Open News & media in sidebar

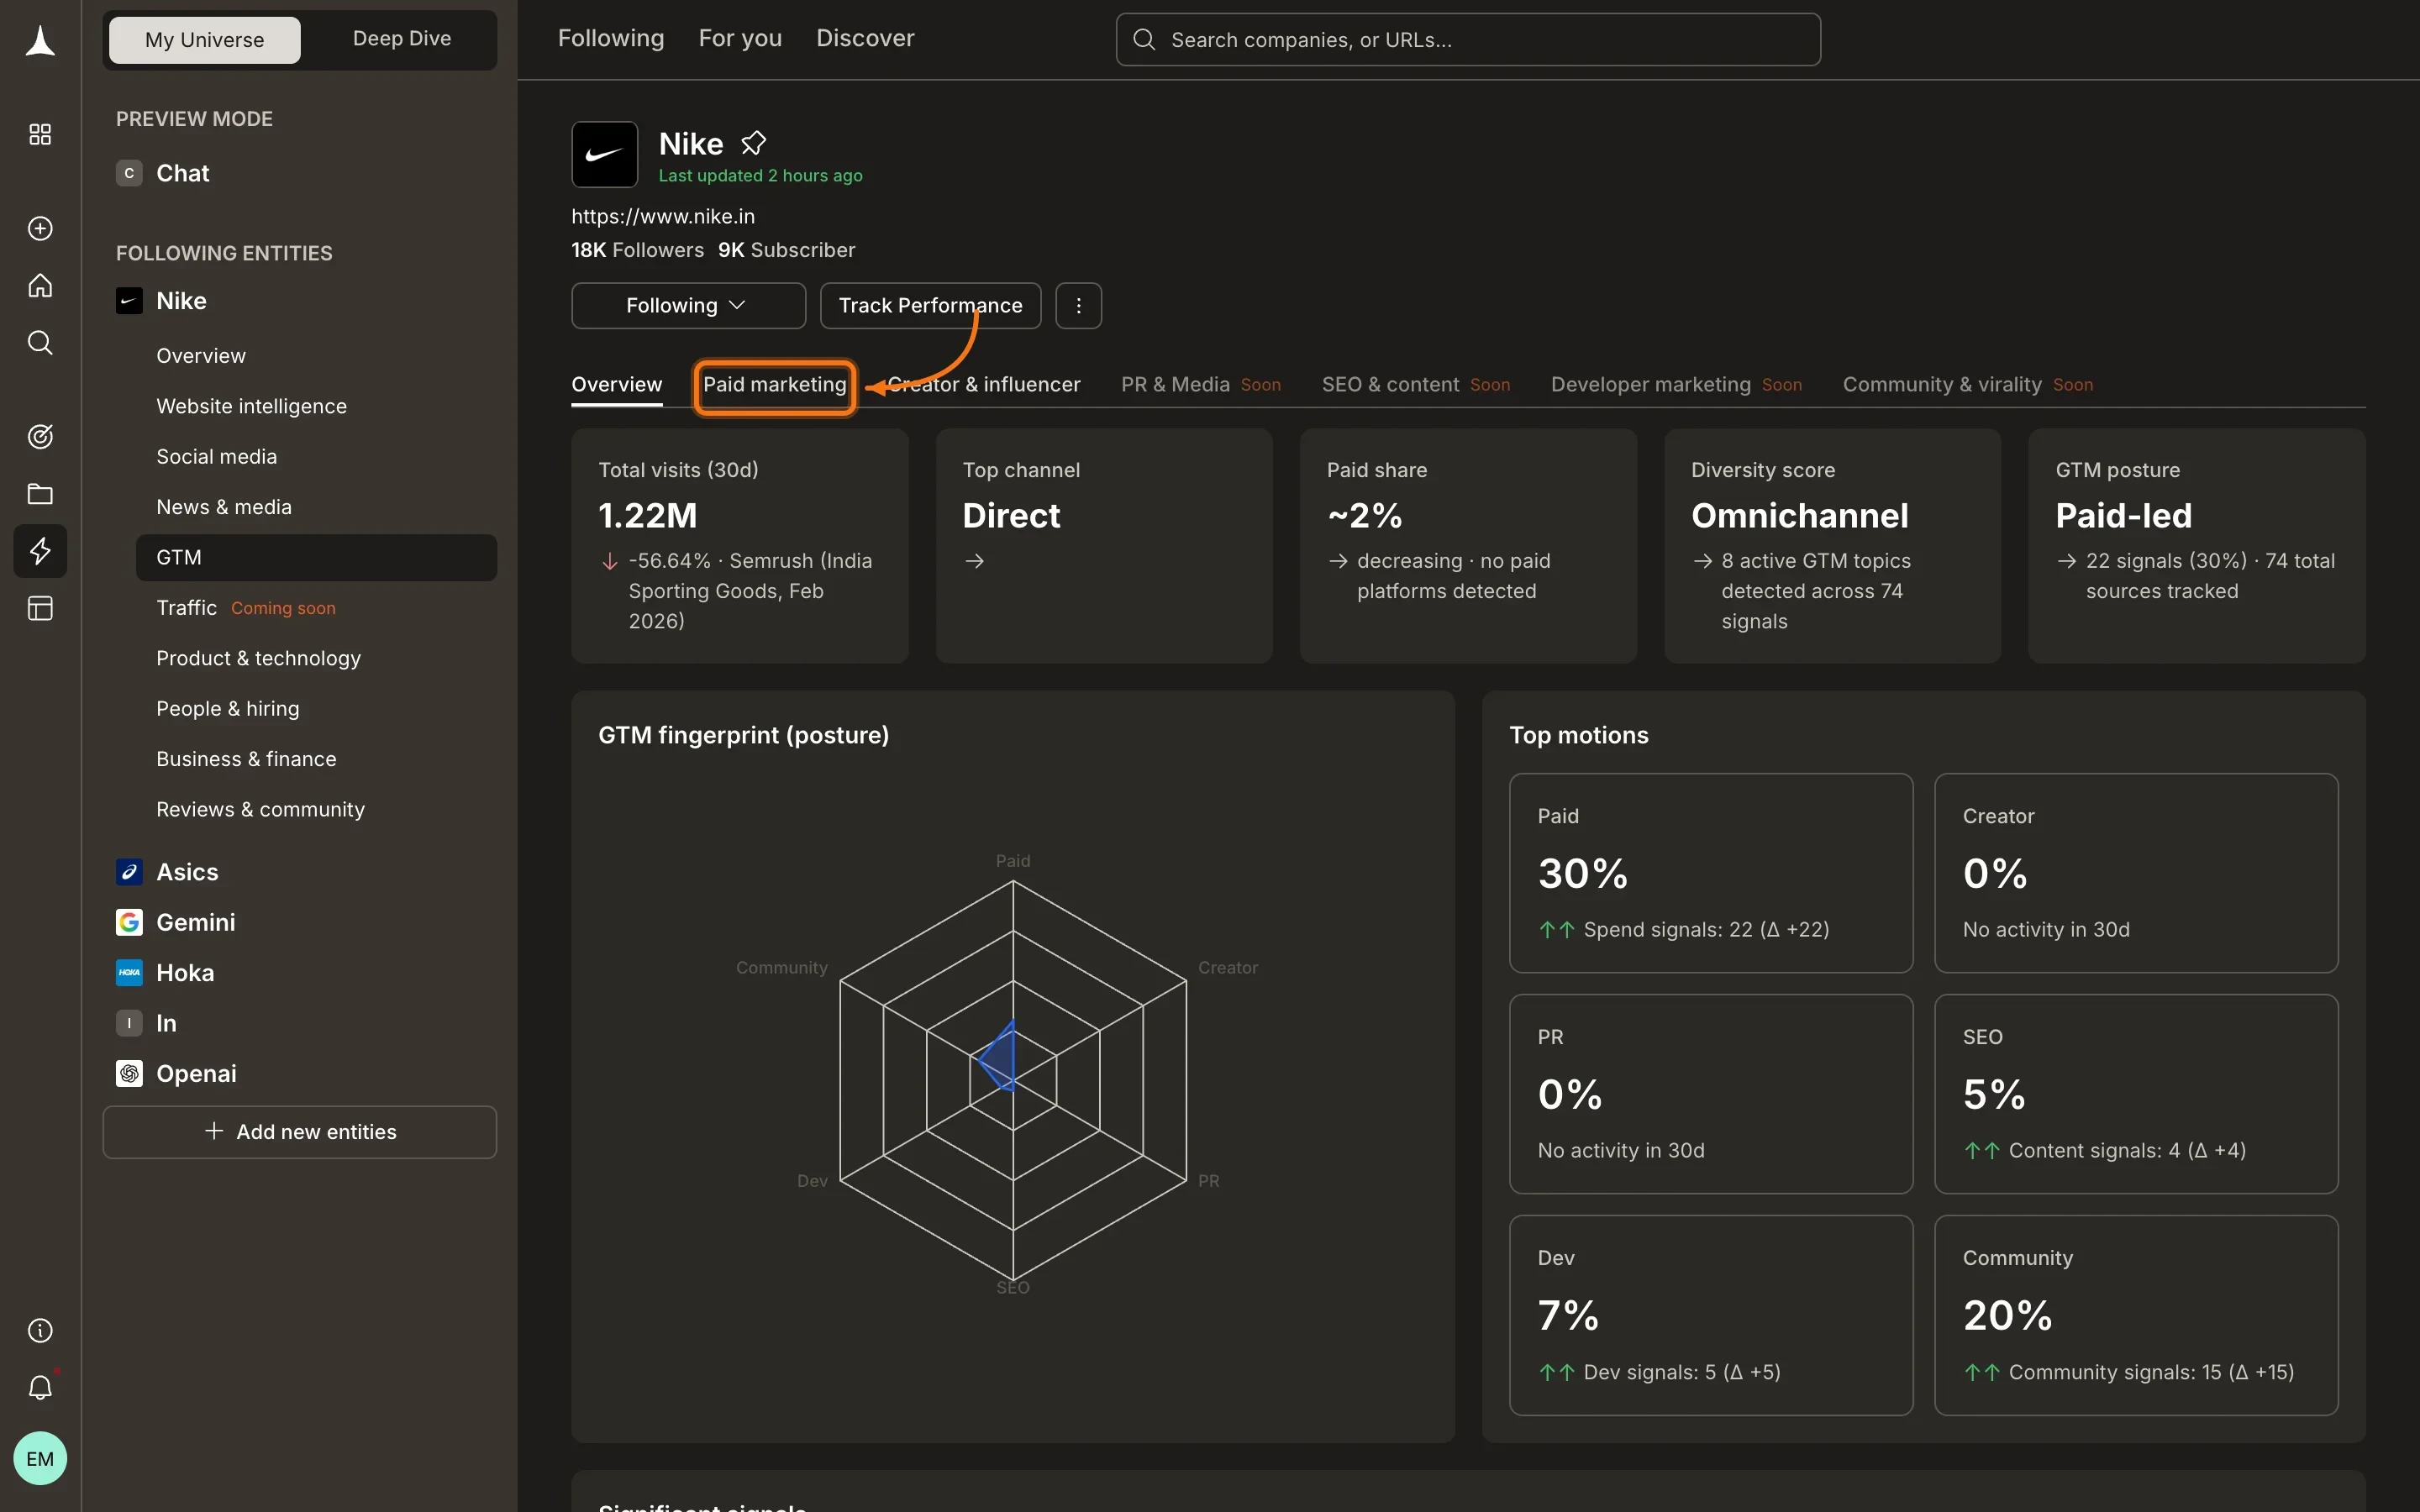[x=224, y=507]
